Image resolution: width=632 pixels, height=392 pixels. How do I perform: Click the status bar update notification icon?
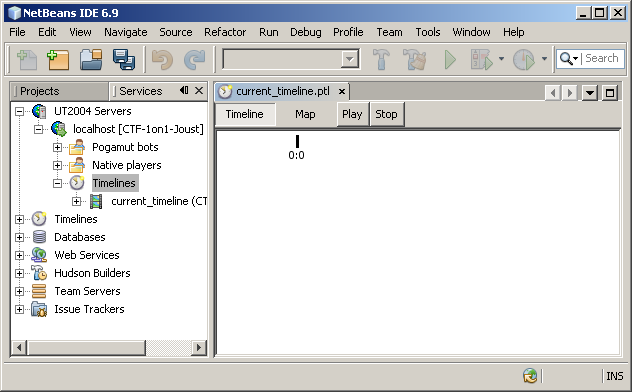(x=530, y=375)
